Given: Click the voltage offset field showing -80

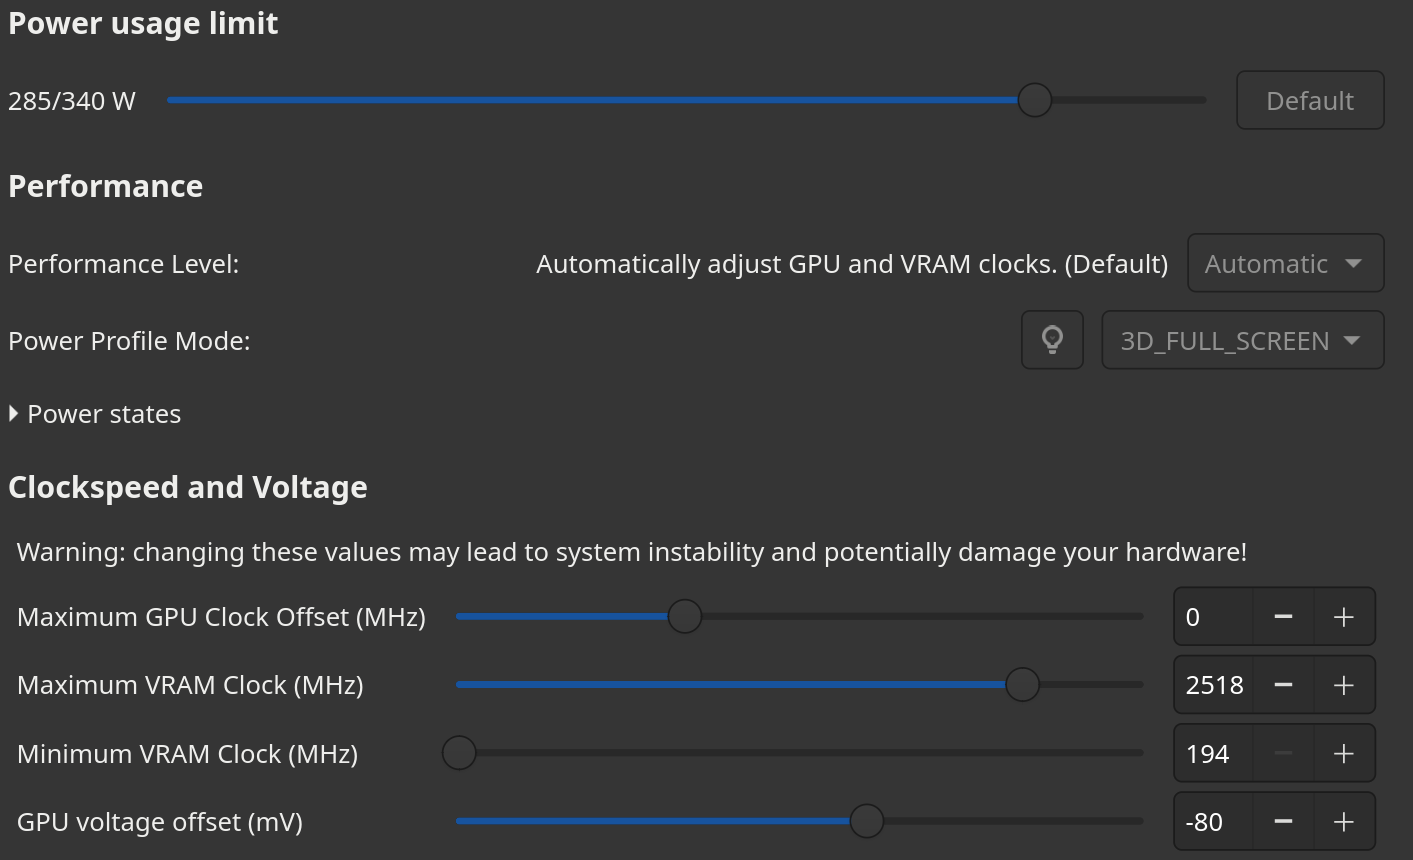Looking at the screenshot, I should tap(1213, 822).
